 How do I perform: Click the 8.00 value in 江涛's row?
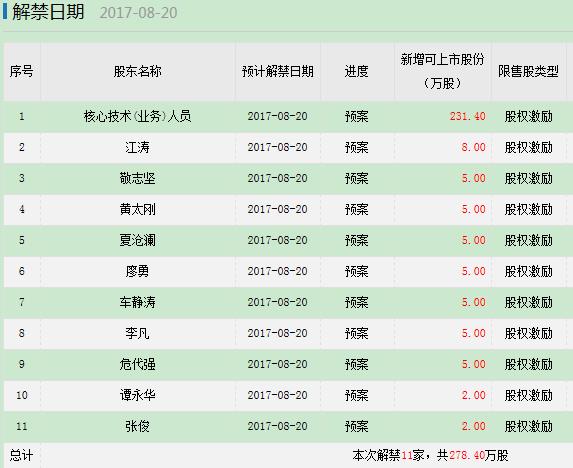(473, 147)
